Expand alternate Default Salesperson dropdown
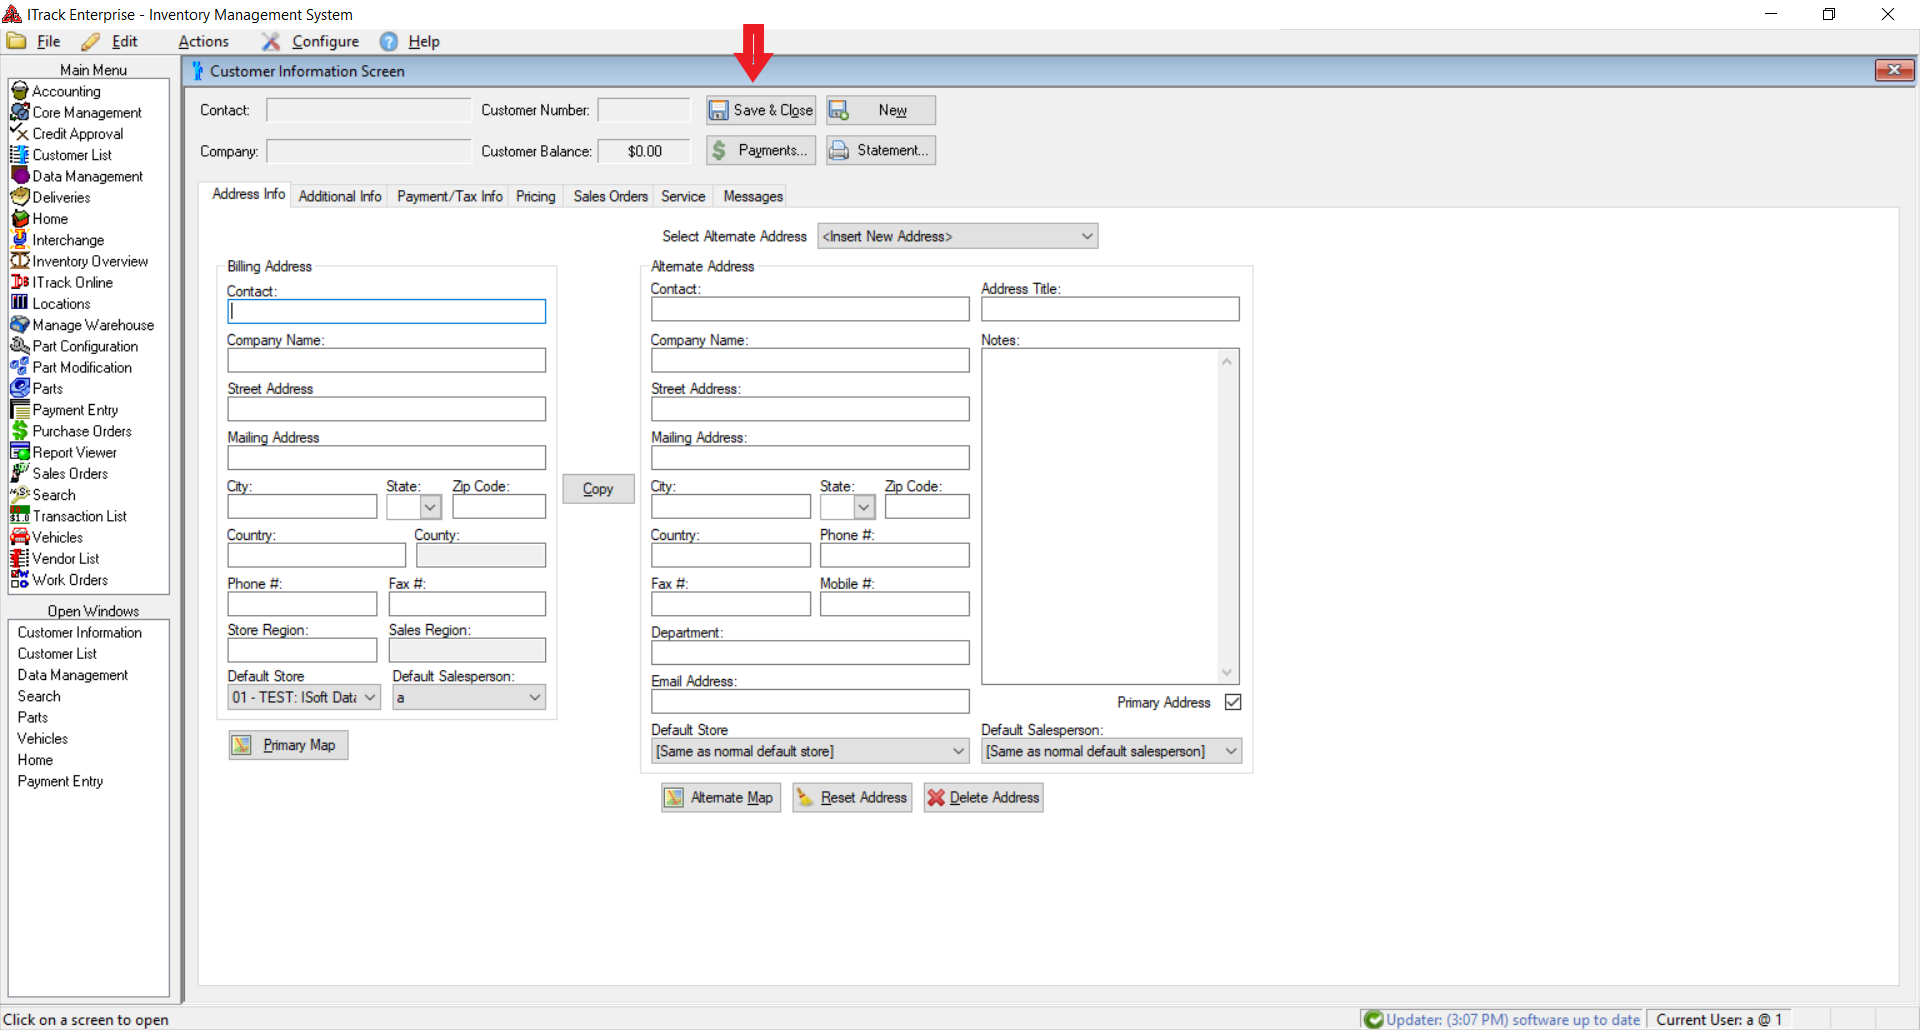Viewport: 1920px width, 1030px height. [1231, 752]
